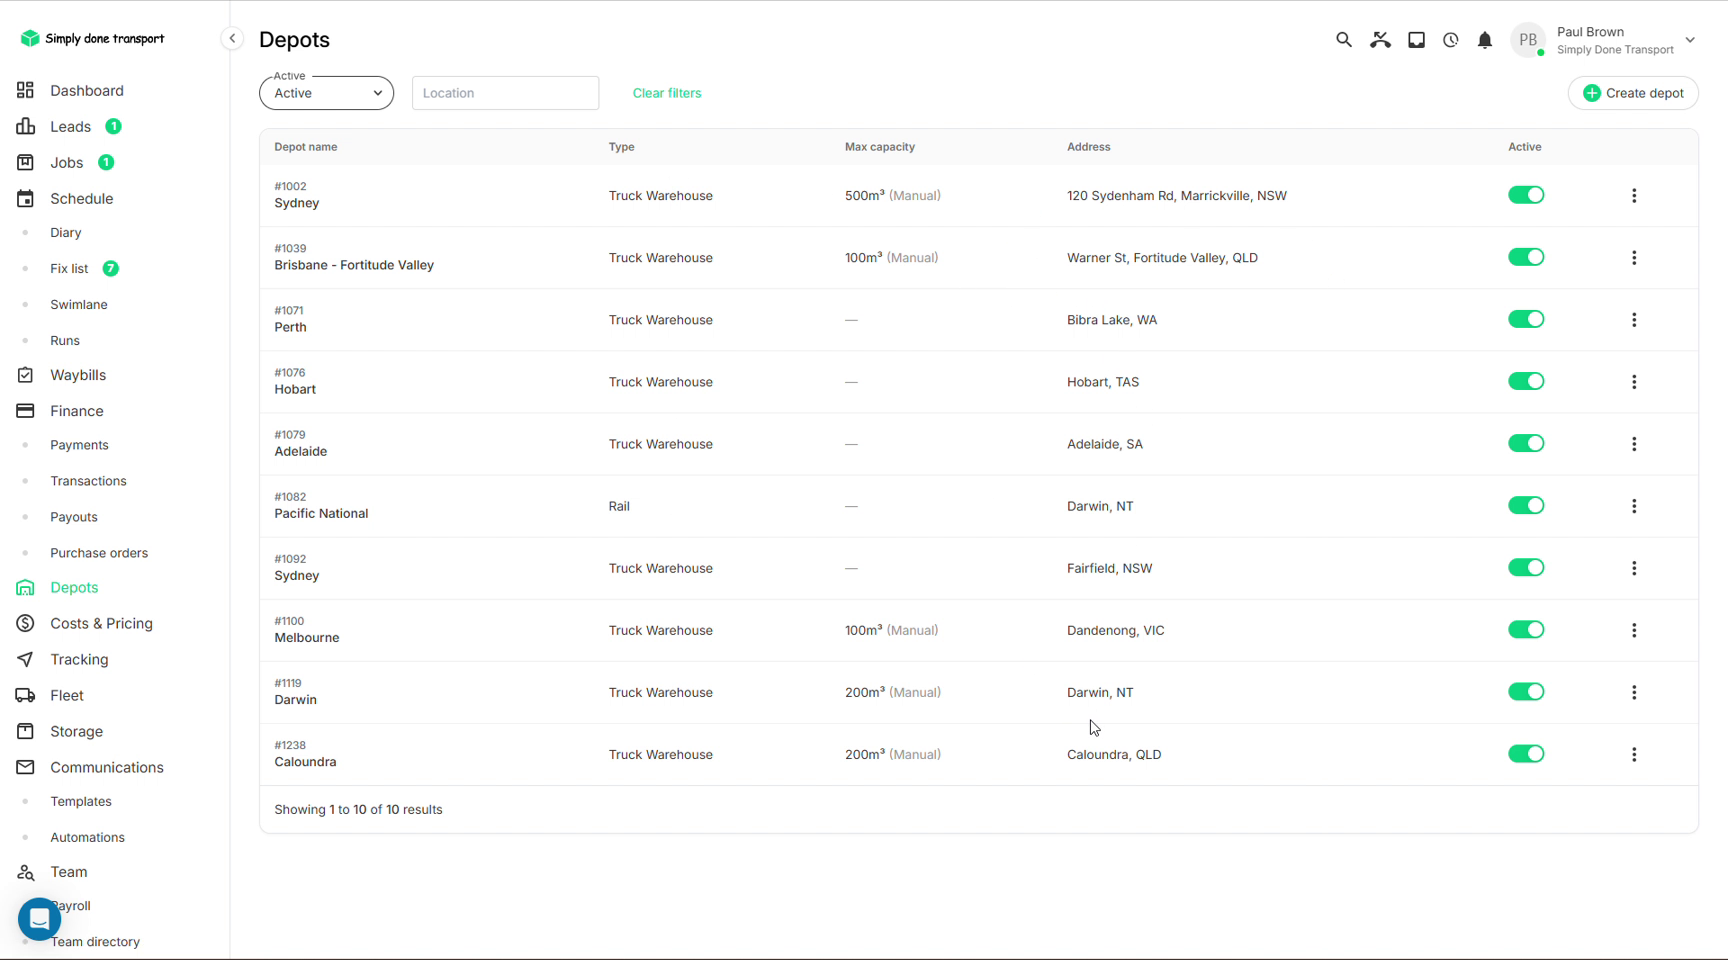
Task: Open Jobs from sidebar
Action: (x=66, y=162)
